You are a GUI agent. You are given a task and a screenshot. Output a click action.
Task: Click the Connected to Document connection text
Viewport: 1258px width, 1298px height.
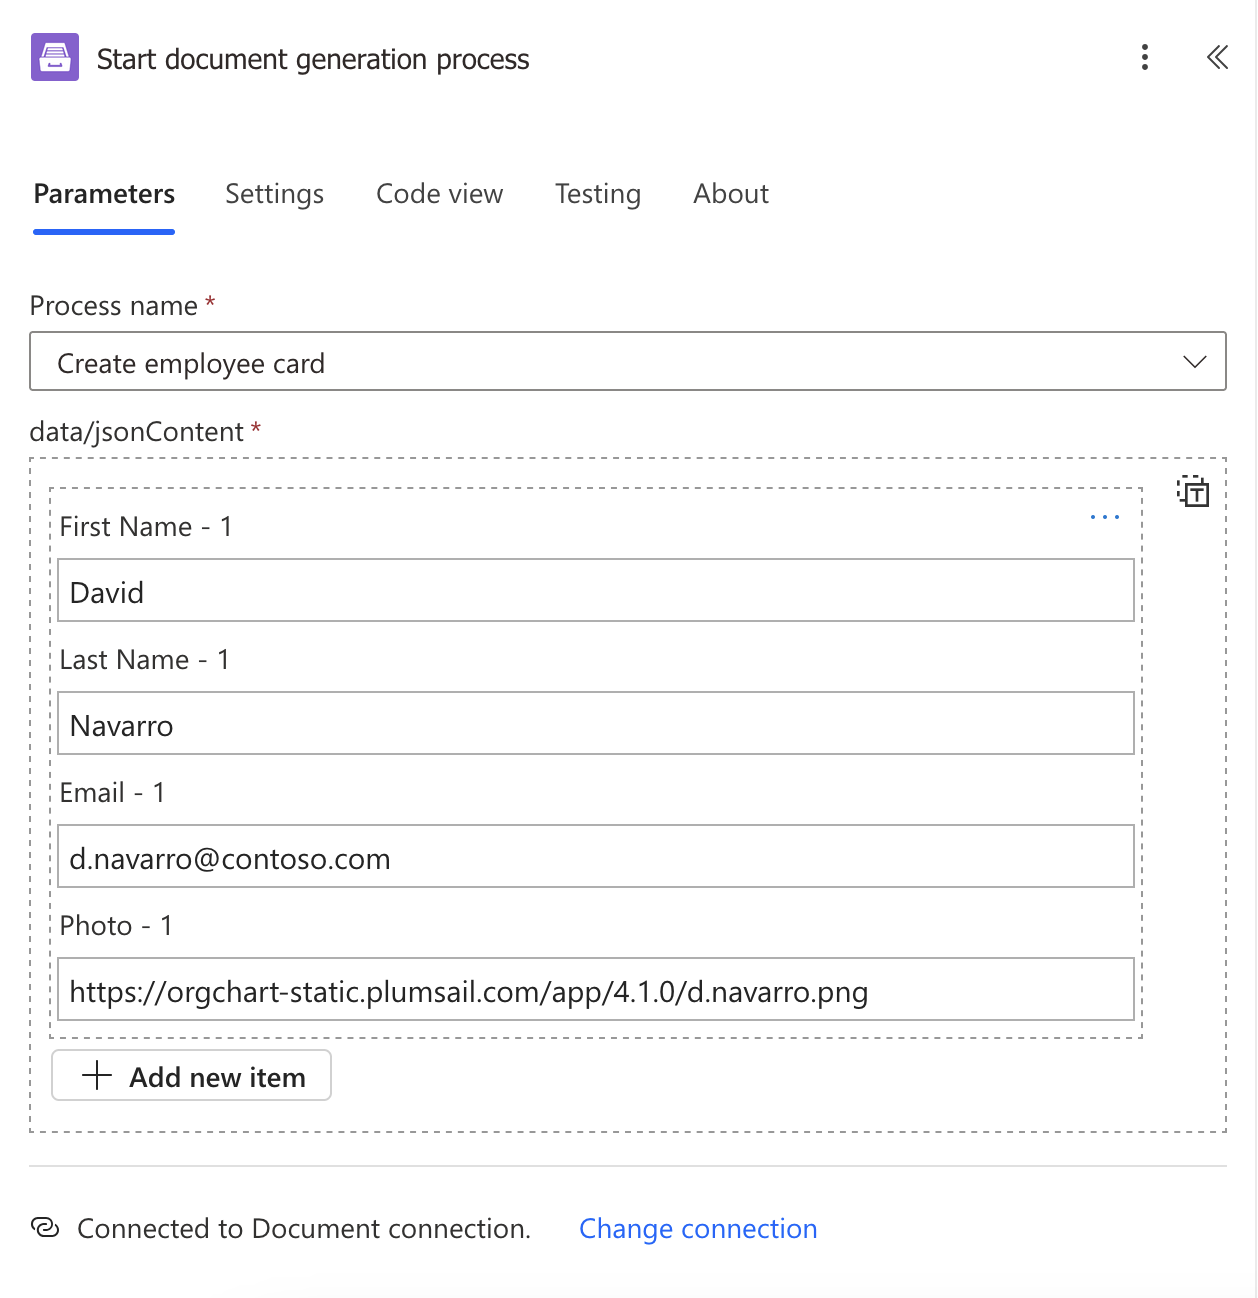(x=304, y=1228)
